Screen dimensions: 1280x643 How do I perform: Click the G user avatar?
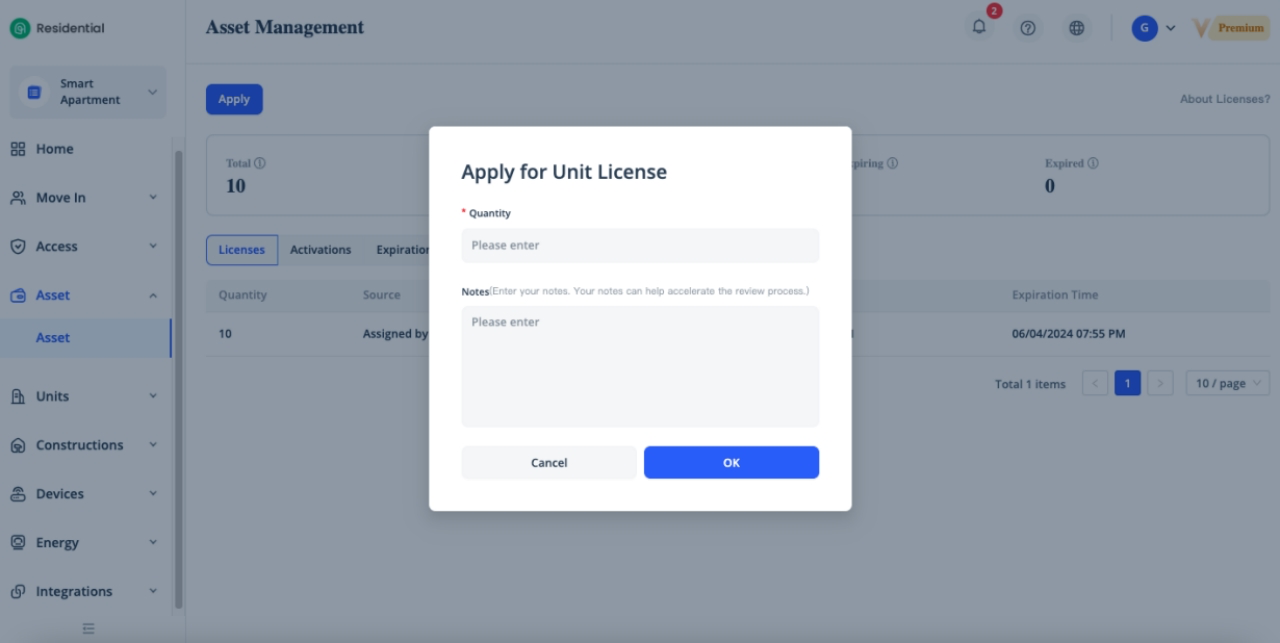coord(1144,28)
